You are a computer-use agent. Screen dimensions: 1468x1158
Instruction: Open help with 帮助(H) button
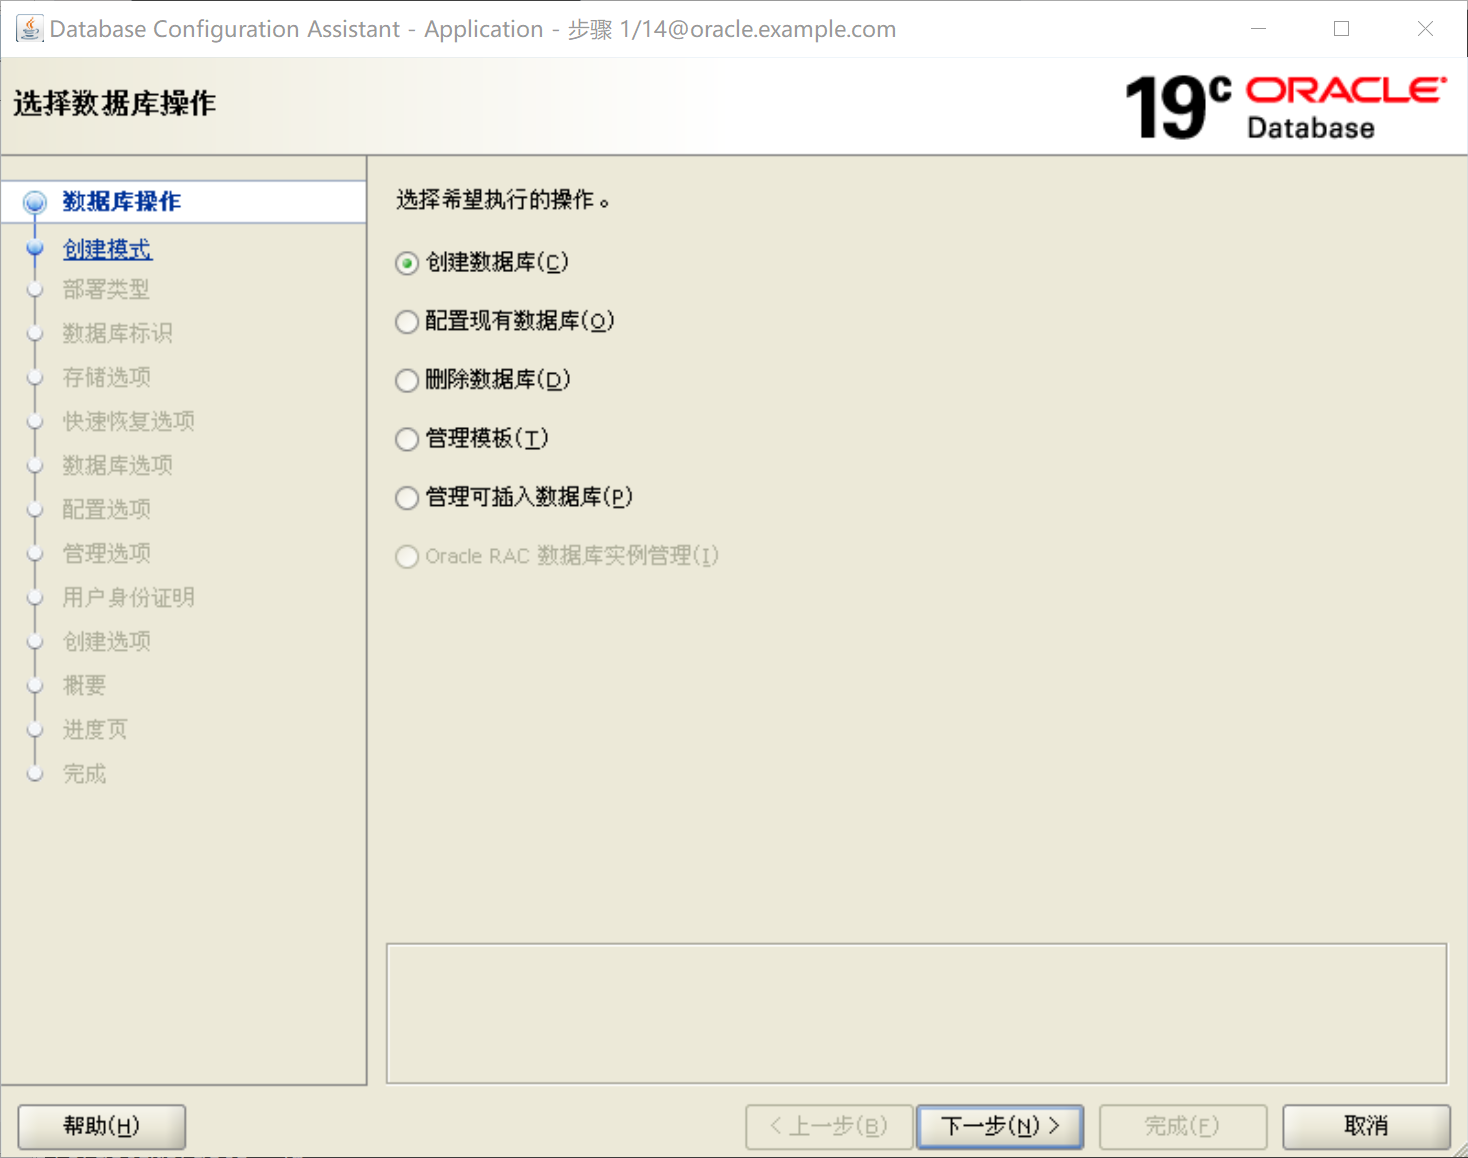pyautogui.click(x=102, y=1127)
